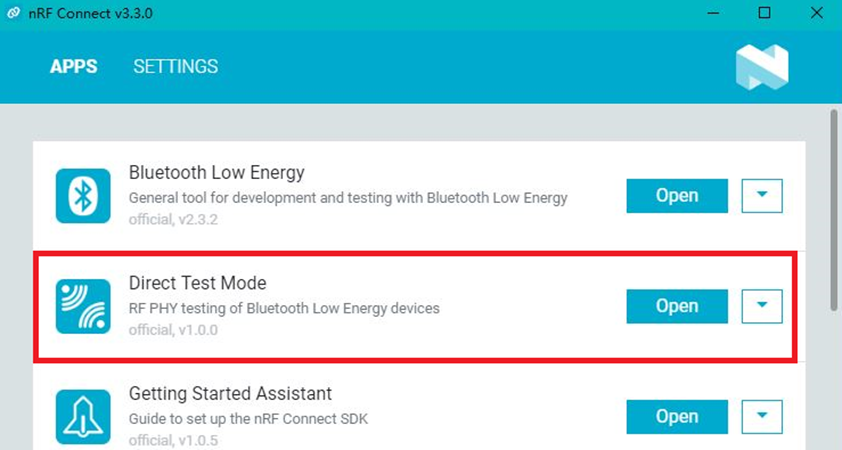Expand Getting Started Assistant options dropdown
This screenshot has height=450, width=842.
[762, 416]
